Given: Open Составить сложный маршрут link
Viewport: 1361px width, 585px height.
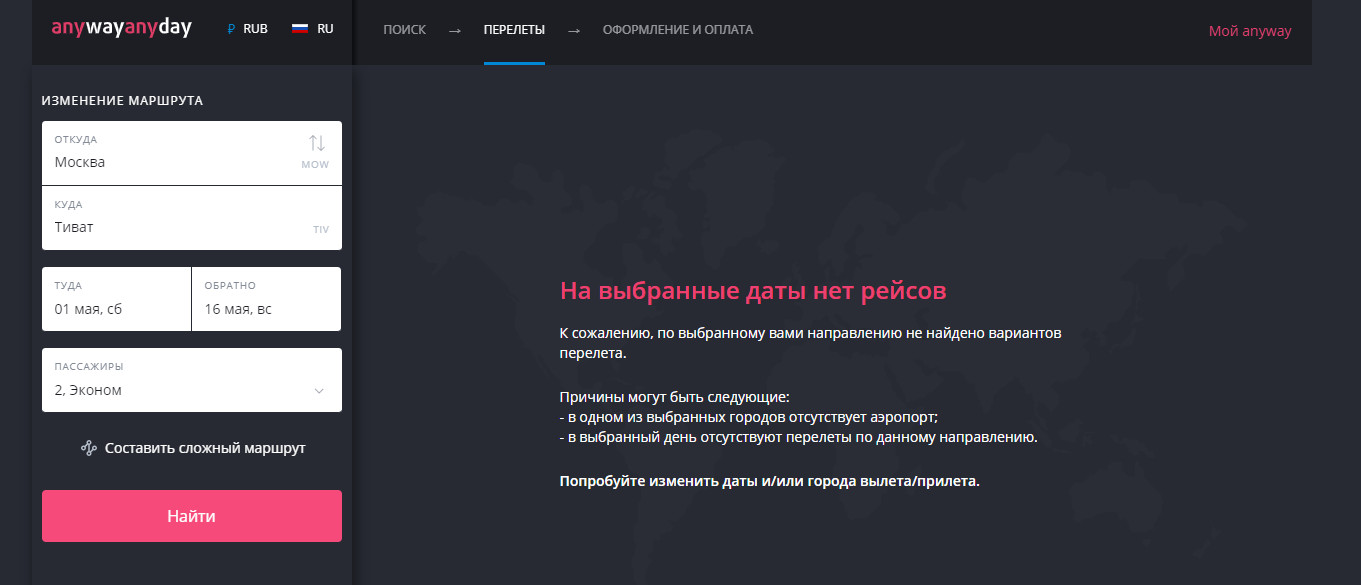Looking at the screenshot, I should tap(193, 448).
